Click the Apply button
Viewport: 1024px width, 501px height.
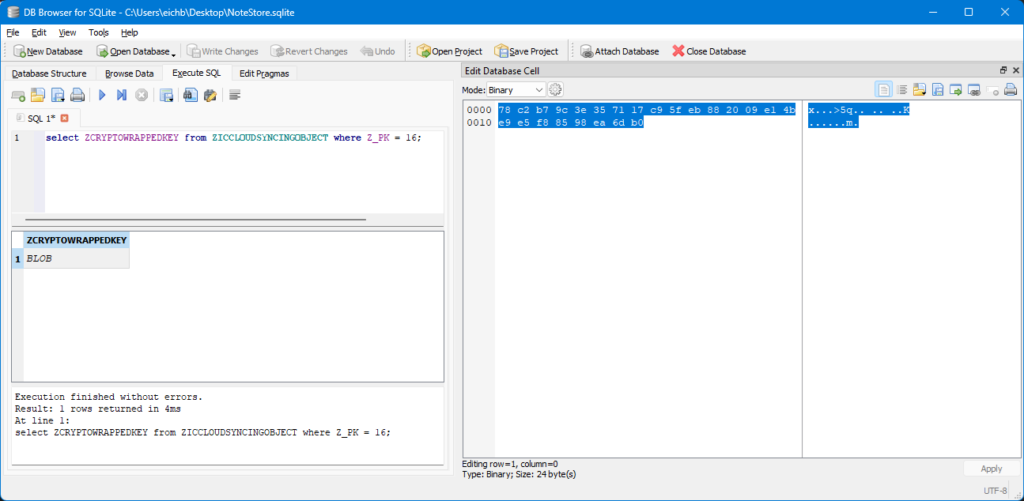tap(991, 468)
